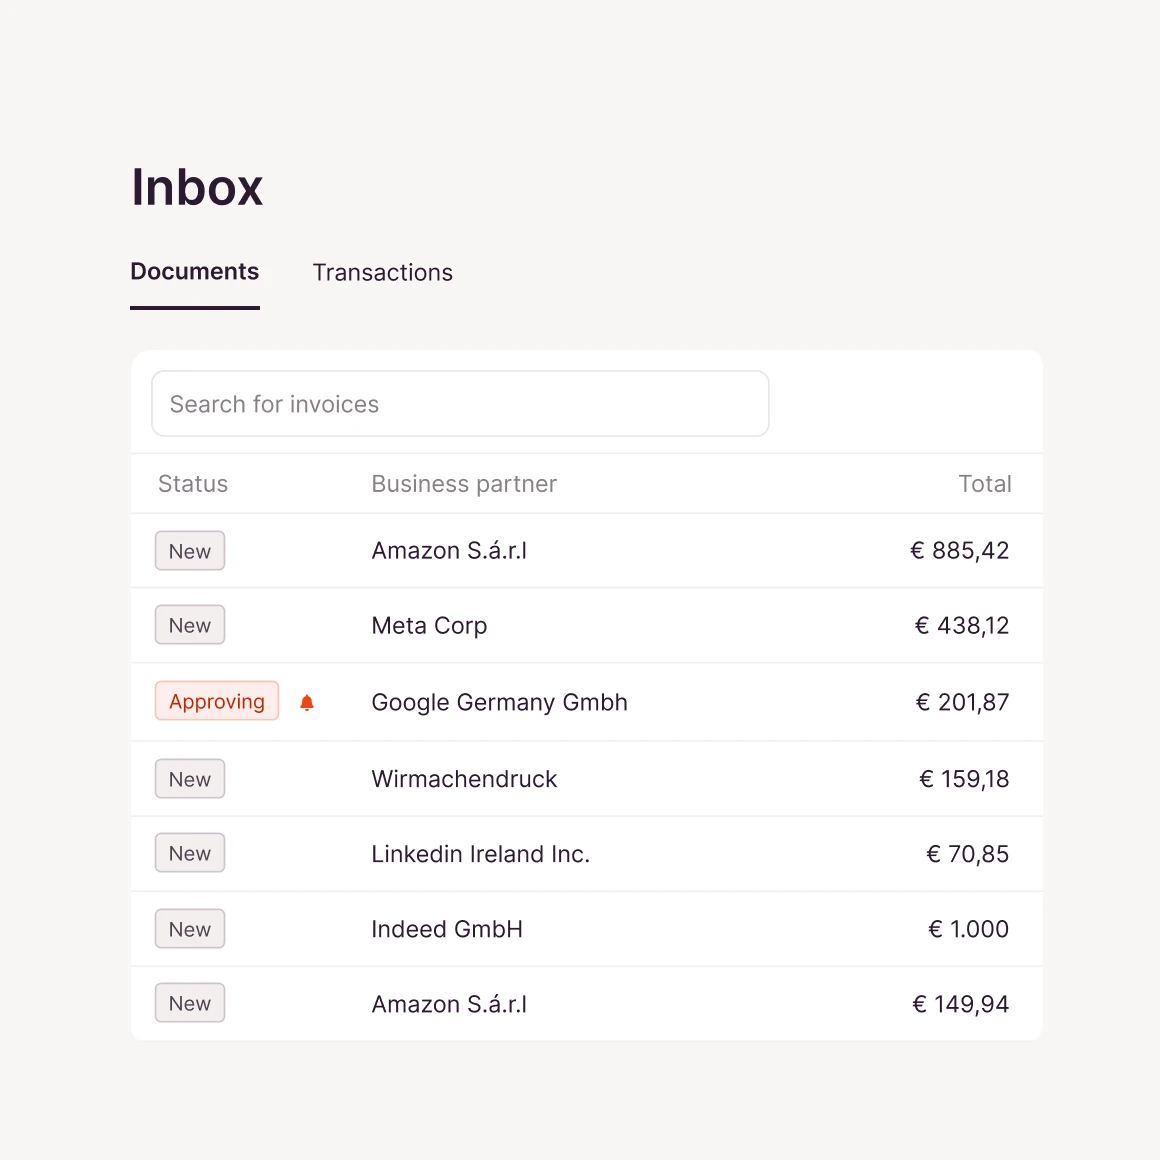Open the Indeed GmbH invoice
This screenshot has height=1160, width=1160.
[x=447, y=930]
